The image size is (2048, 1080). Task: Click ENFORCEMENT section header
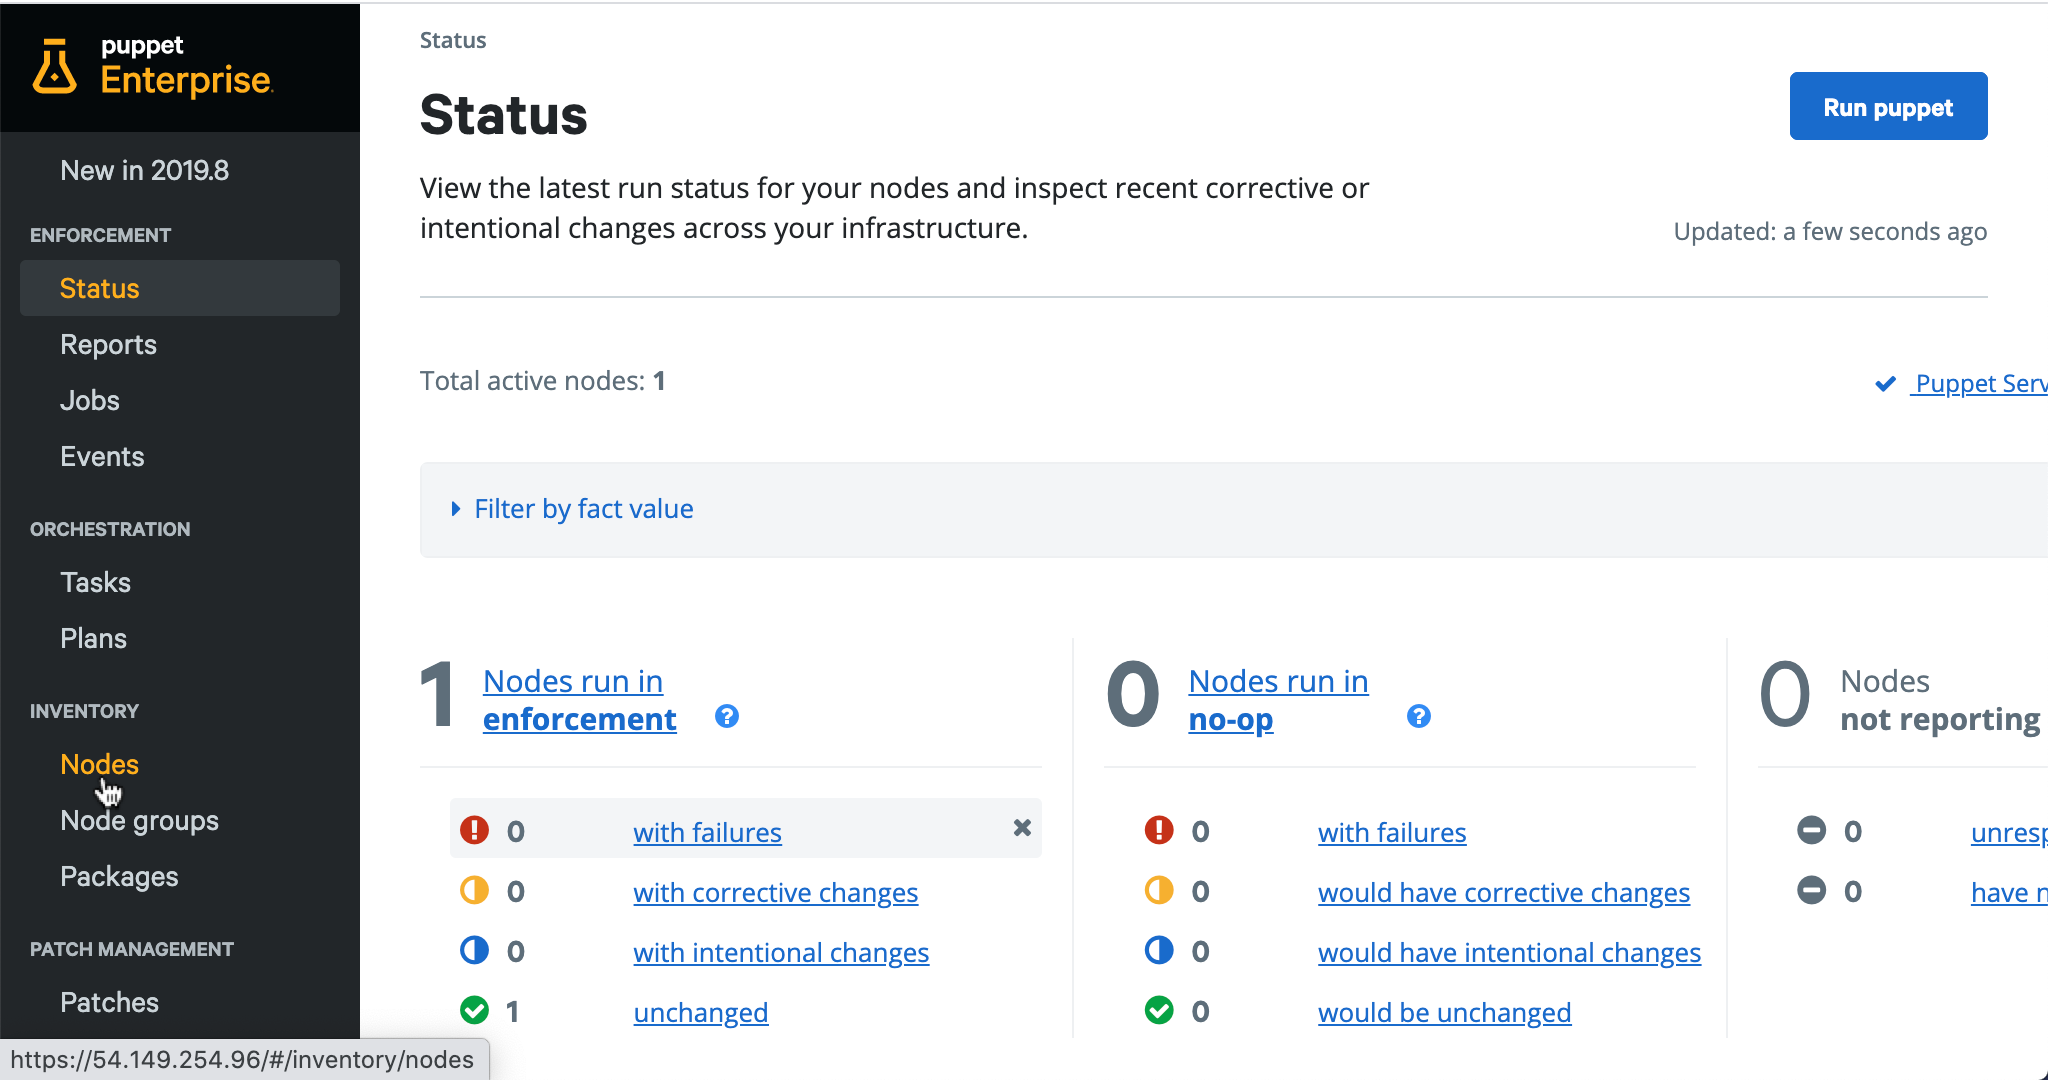tap(100, 235)
